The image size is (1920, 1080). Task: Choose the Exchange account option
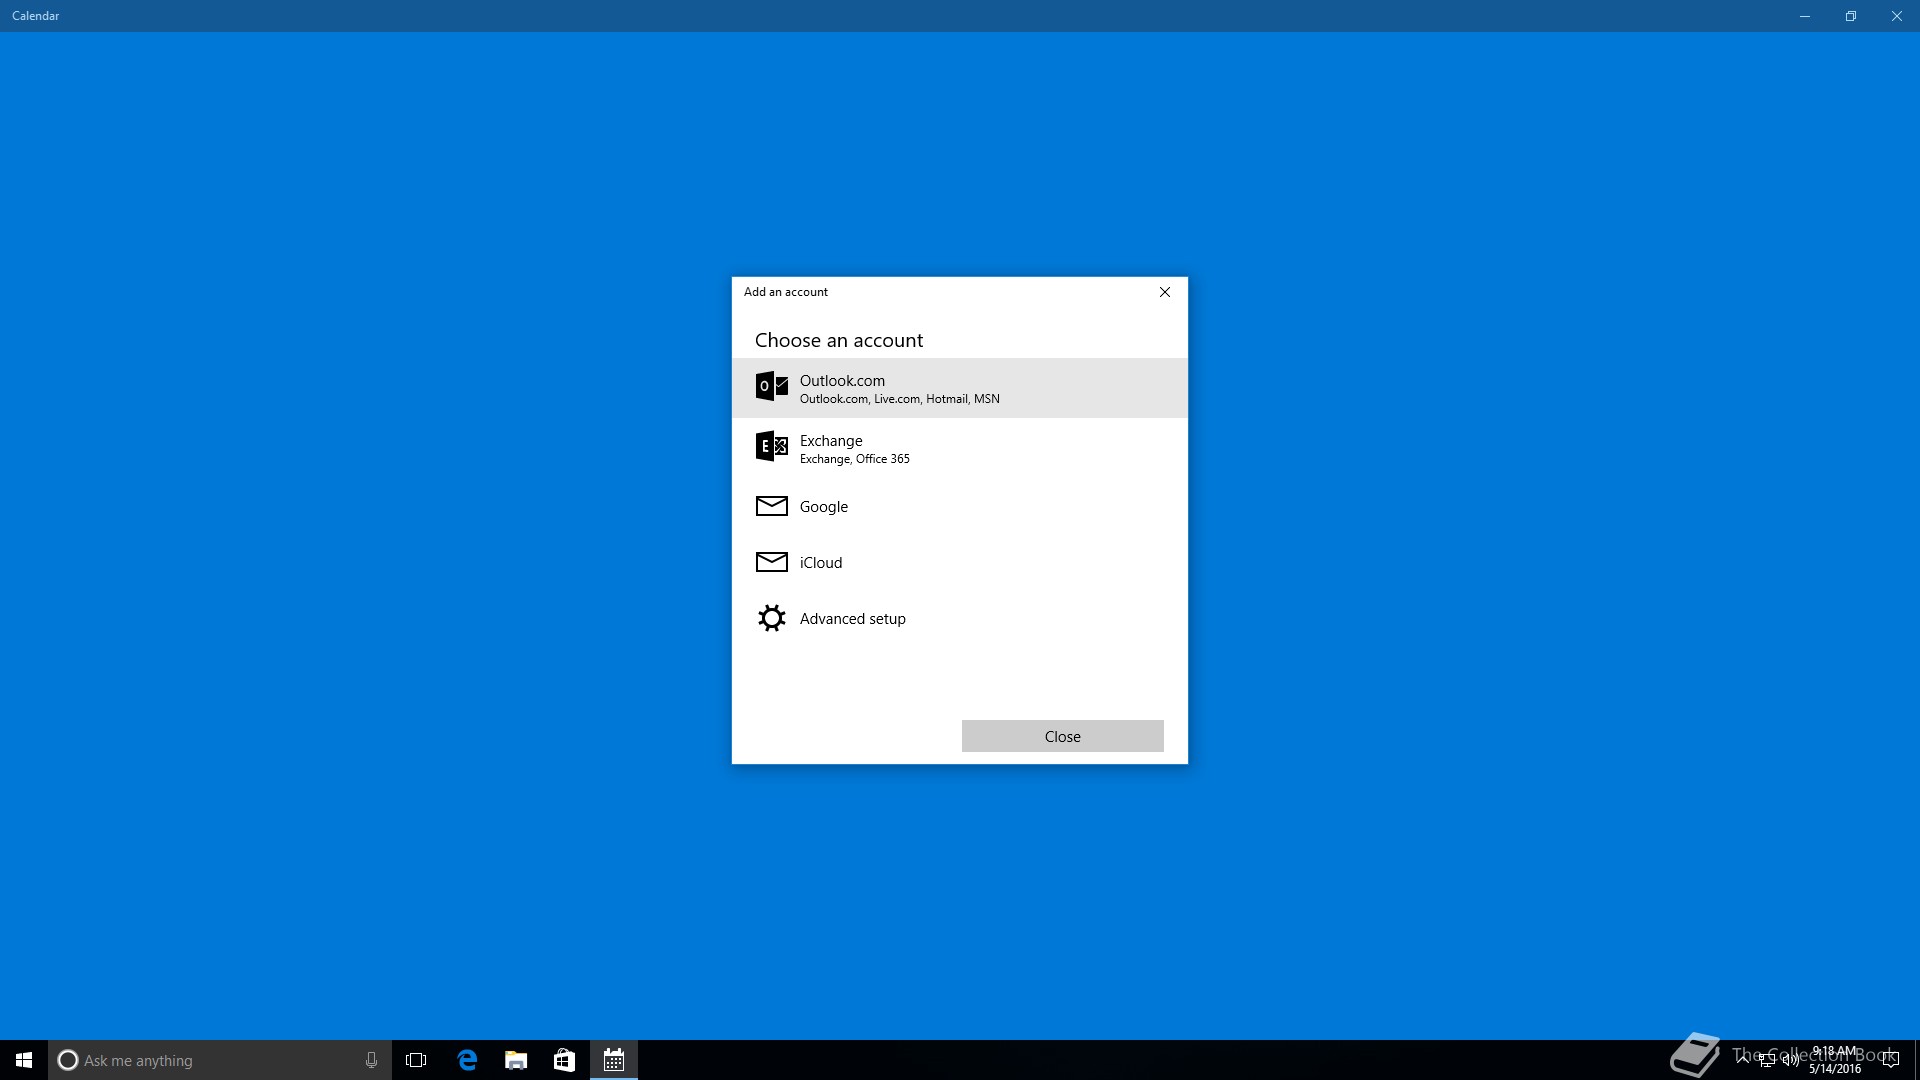(x=960, y=448)
